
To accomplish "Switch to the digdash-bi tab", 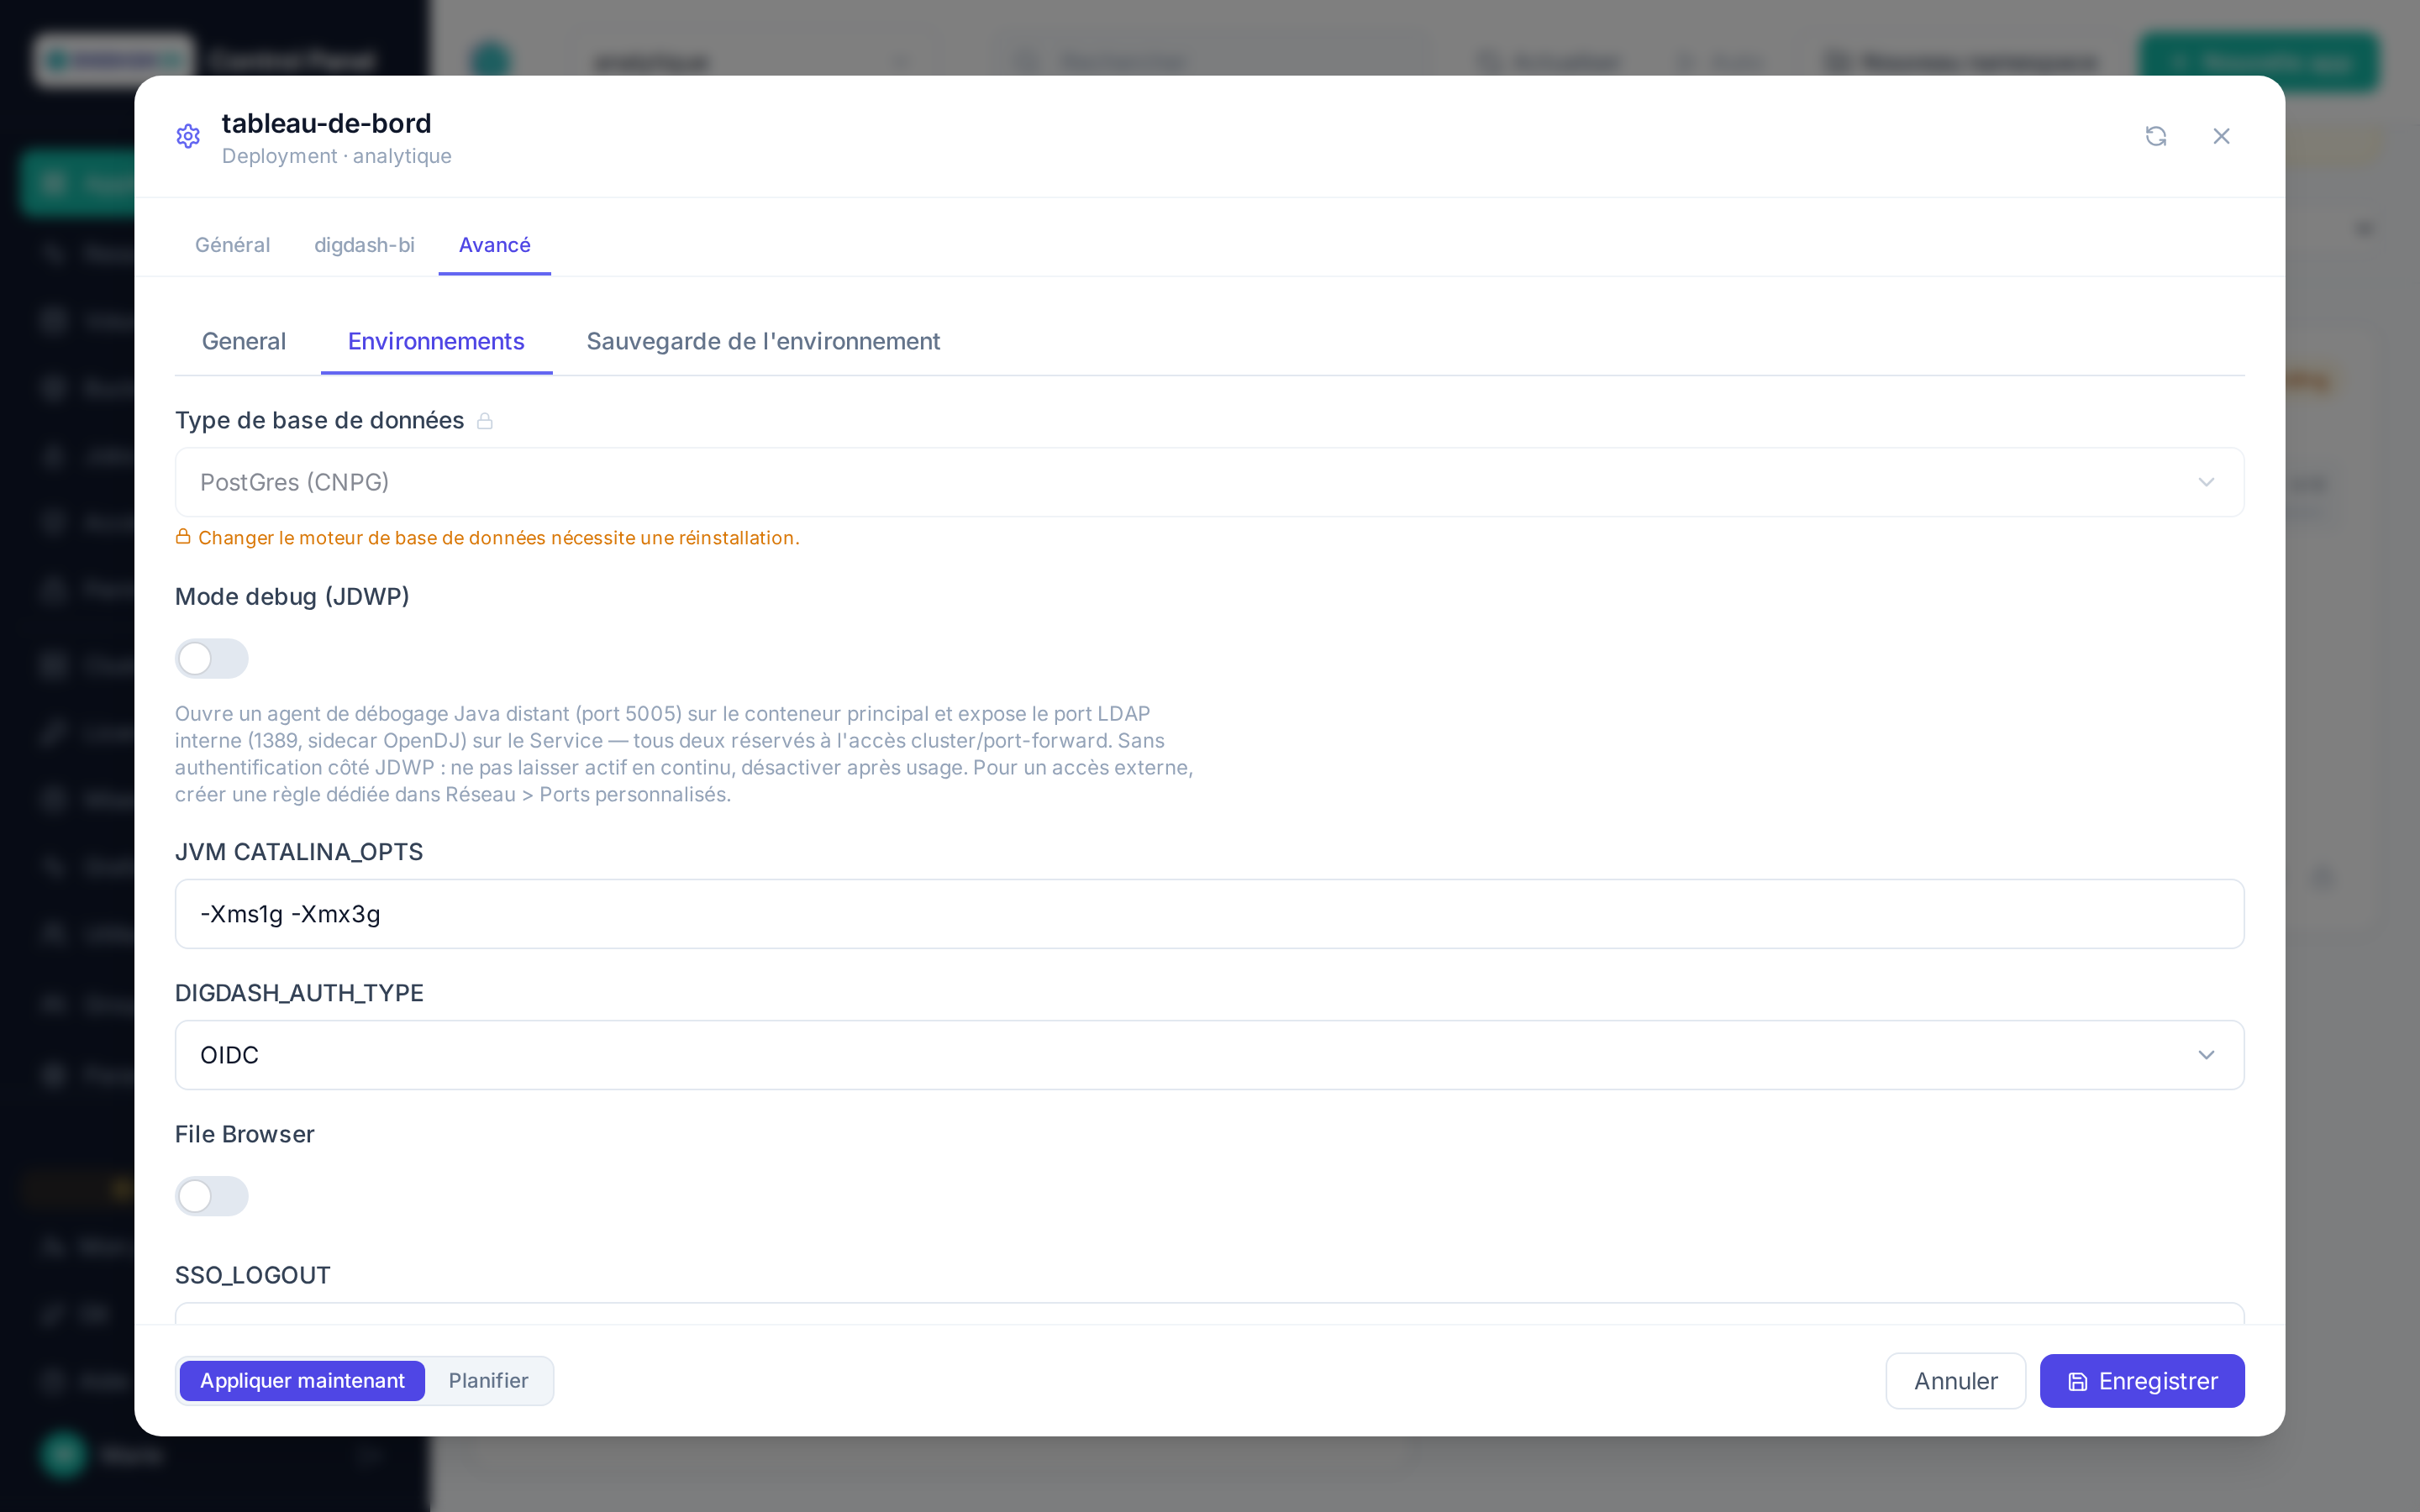I will click(364, 245).
